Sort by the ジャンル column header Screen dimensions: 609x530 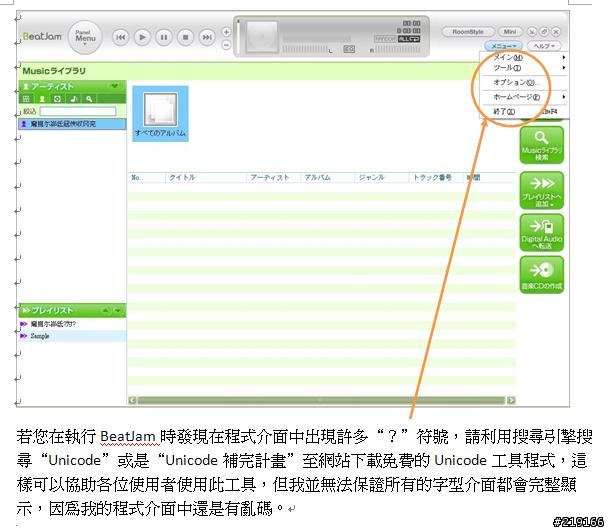(x=381, y=177)
